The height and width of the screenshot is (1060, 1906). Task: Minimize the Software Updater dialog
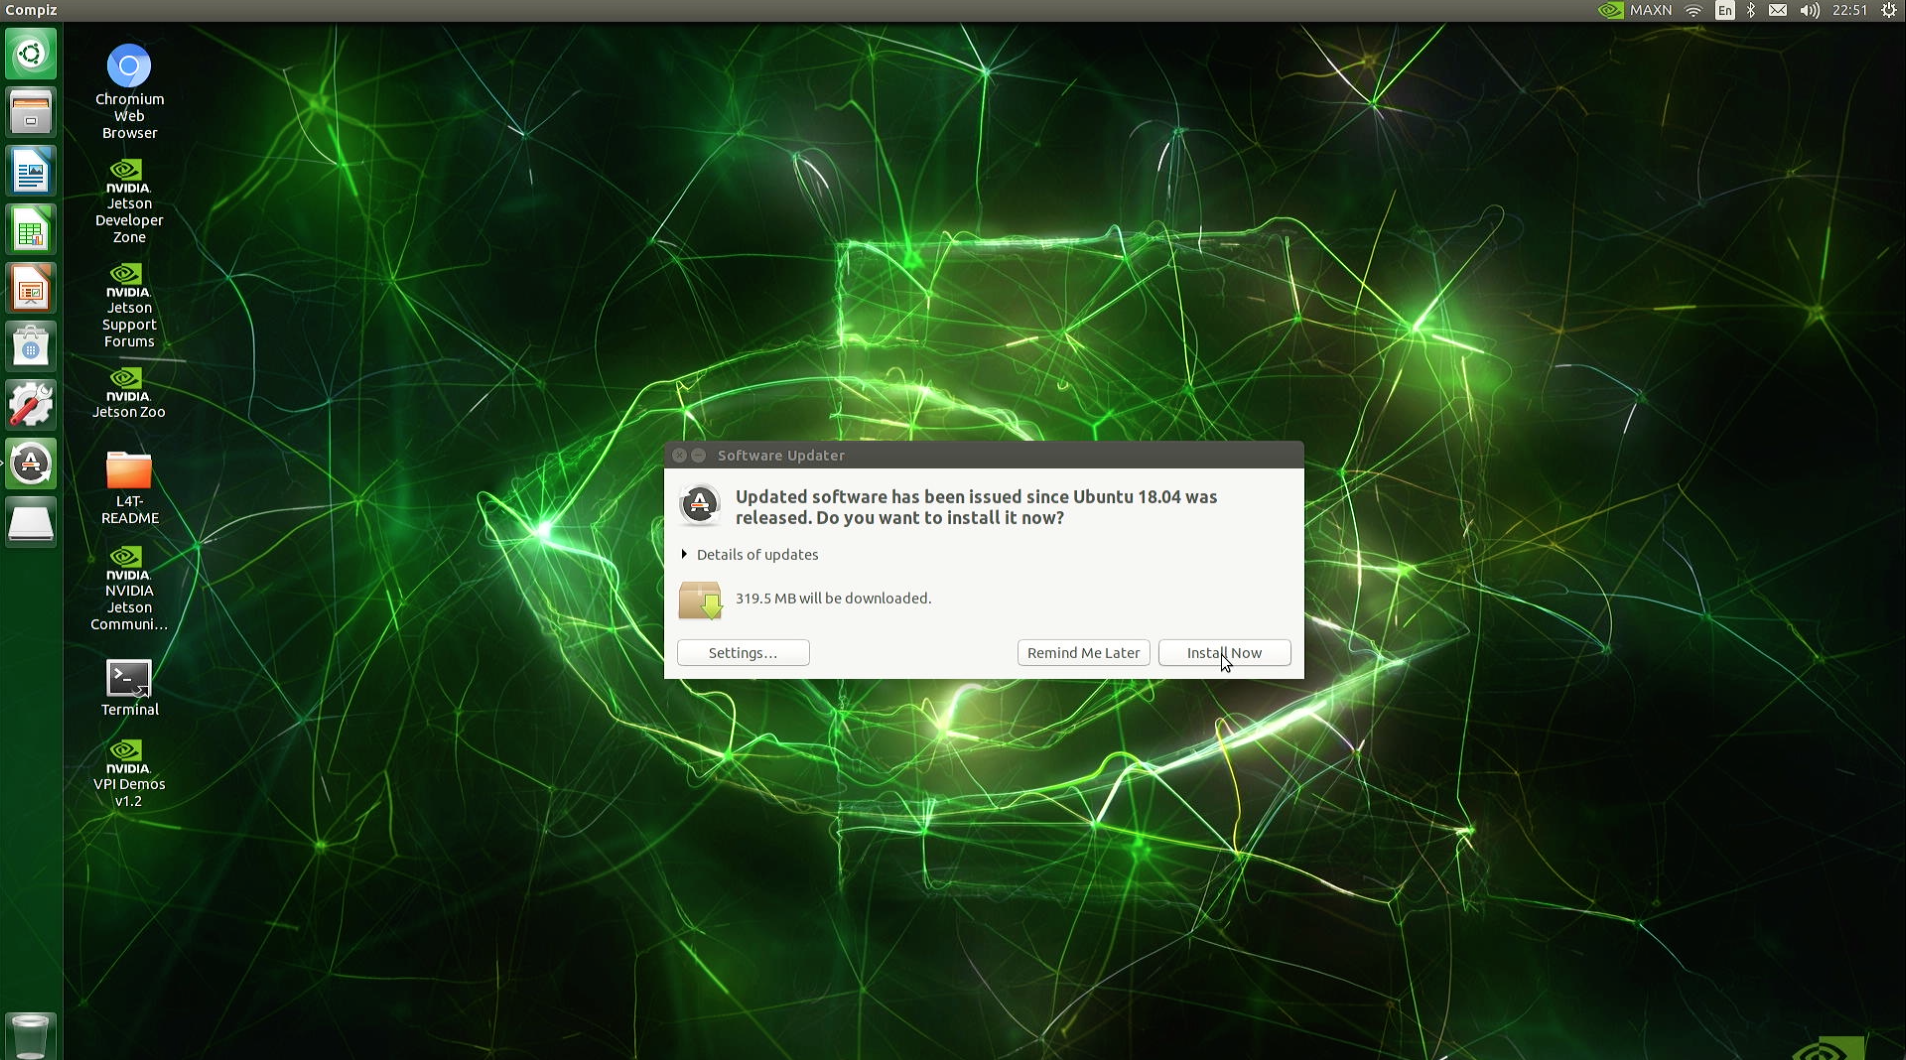pos(699,456)
